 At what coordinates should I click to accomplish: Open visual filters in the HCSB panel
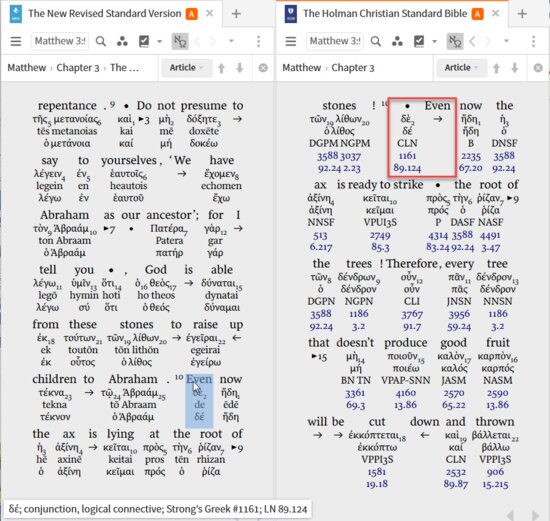coord(397,41)
